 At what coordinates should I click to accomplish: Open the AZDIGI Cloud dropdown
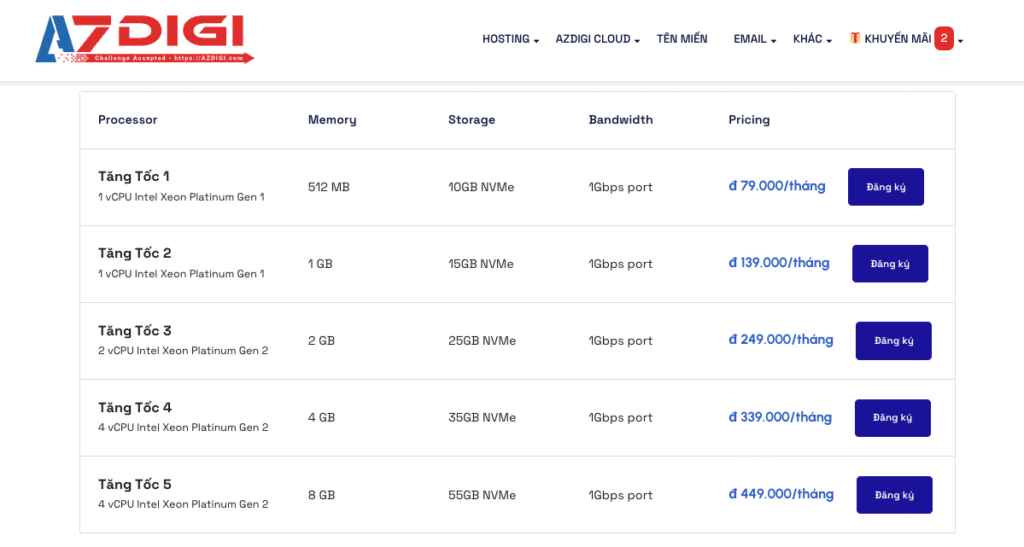[597, 39]
